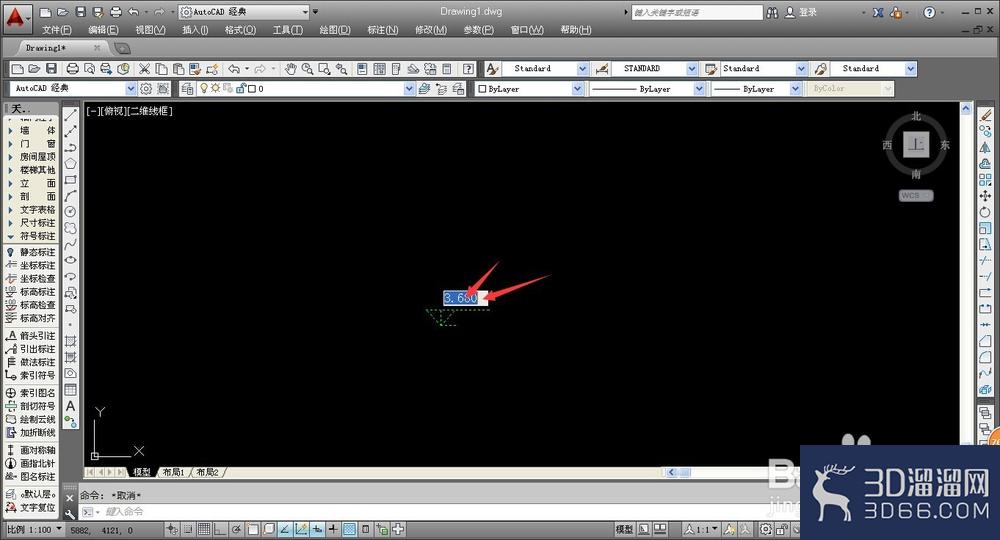Select the Move tool in modify toolbar
1000x540 pixels.
click(x=985, y=196)
